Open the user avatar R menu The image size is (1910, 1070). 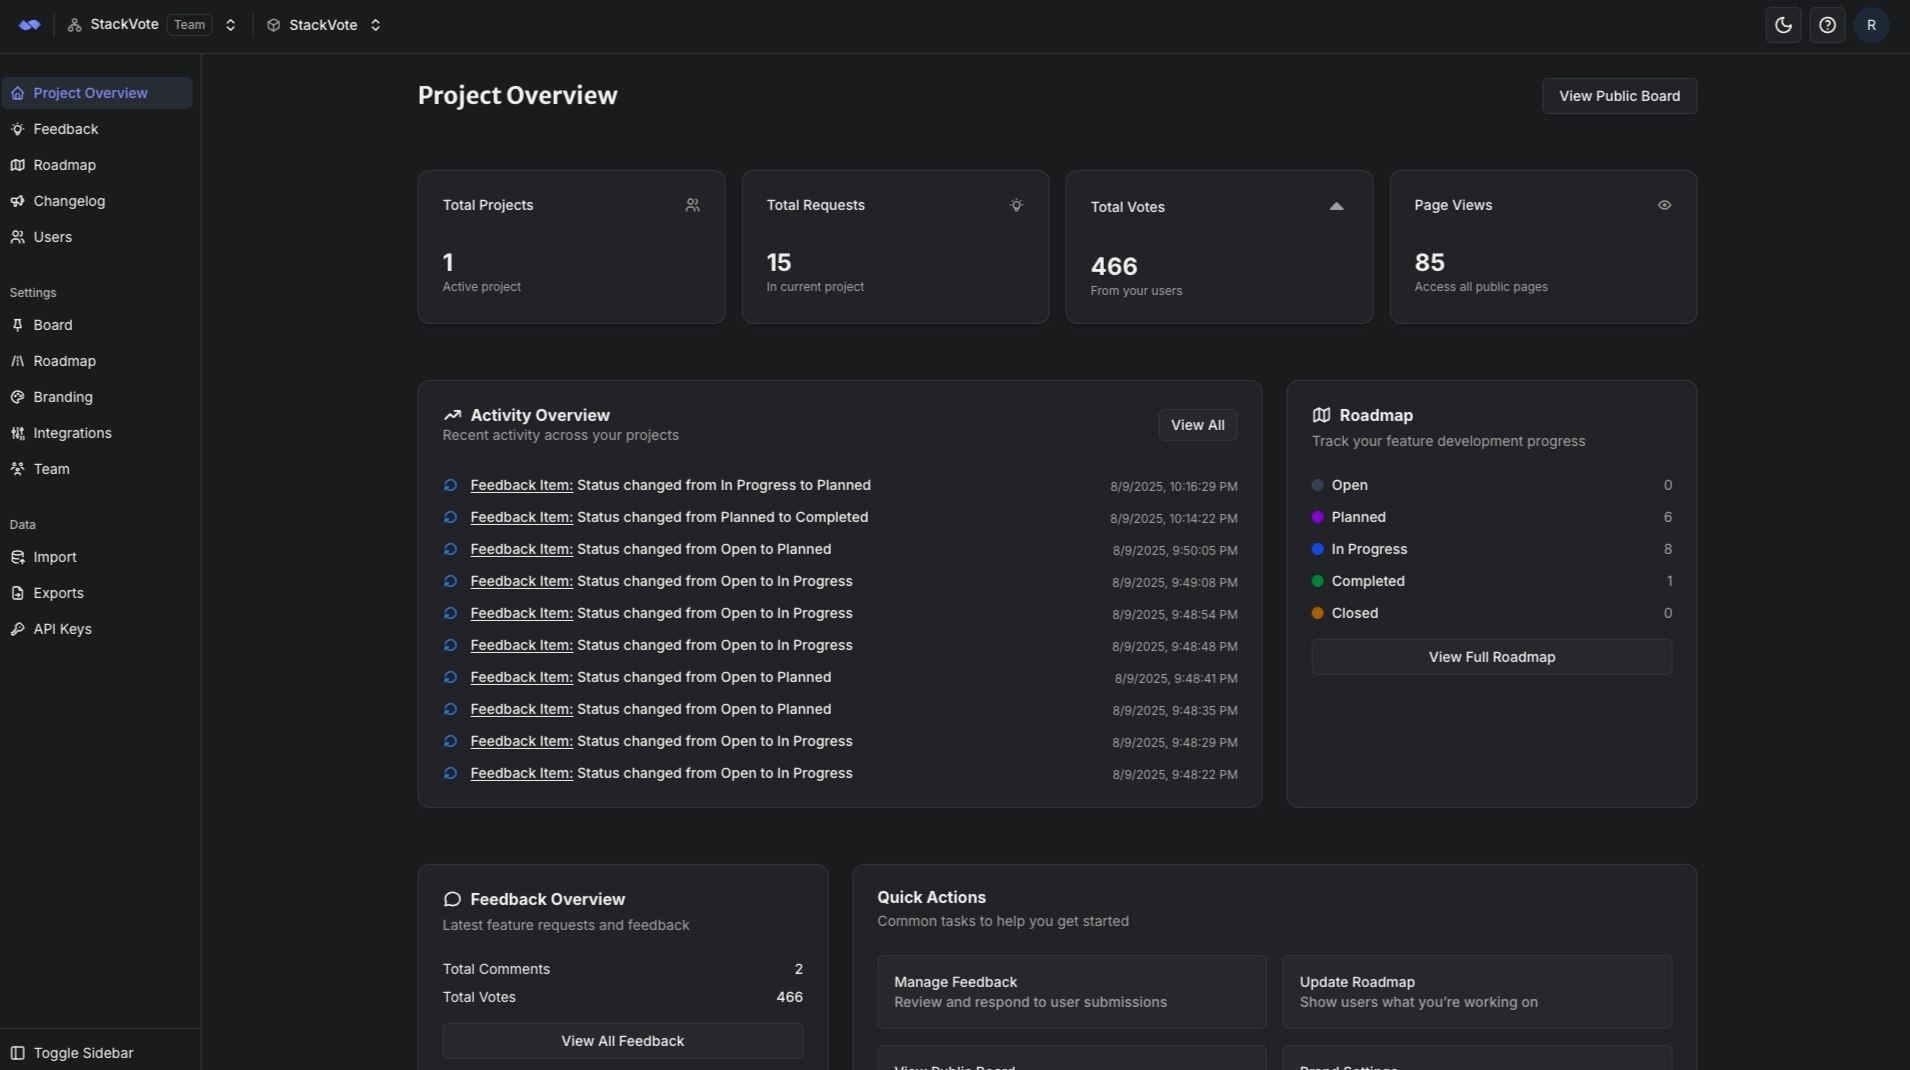point(1871,25)
